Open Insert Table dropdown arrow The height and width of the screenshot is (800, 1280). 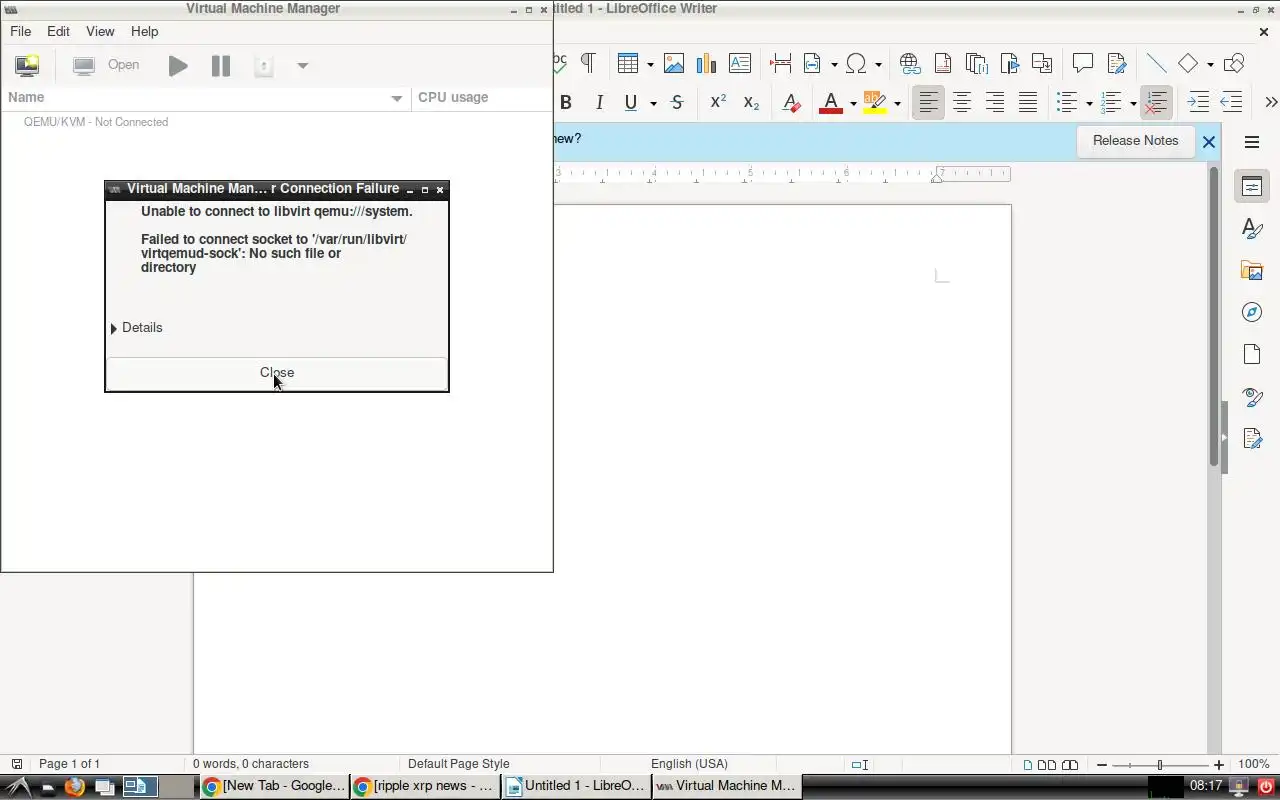[650, 64]
